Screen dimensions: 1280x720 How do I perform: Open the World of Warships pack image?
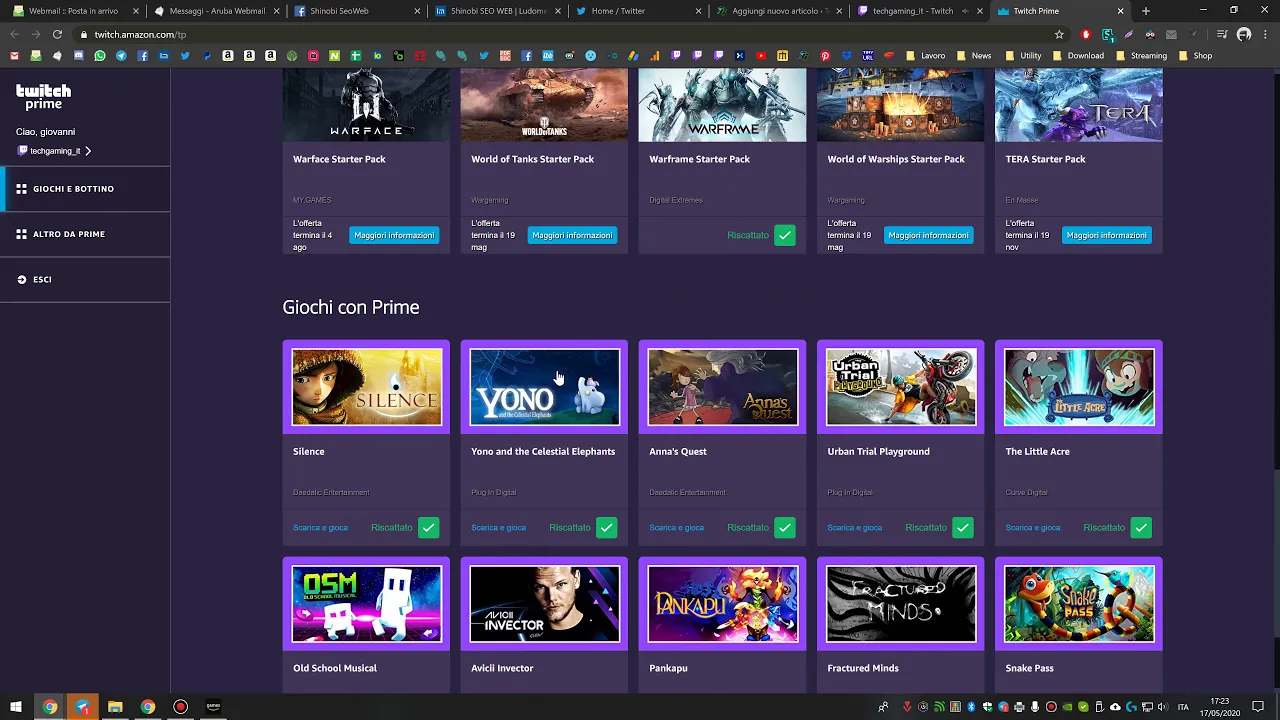click(x=901, y=105)
